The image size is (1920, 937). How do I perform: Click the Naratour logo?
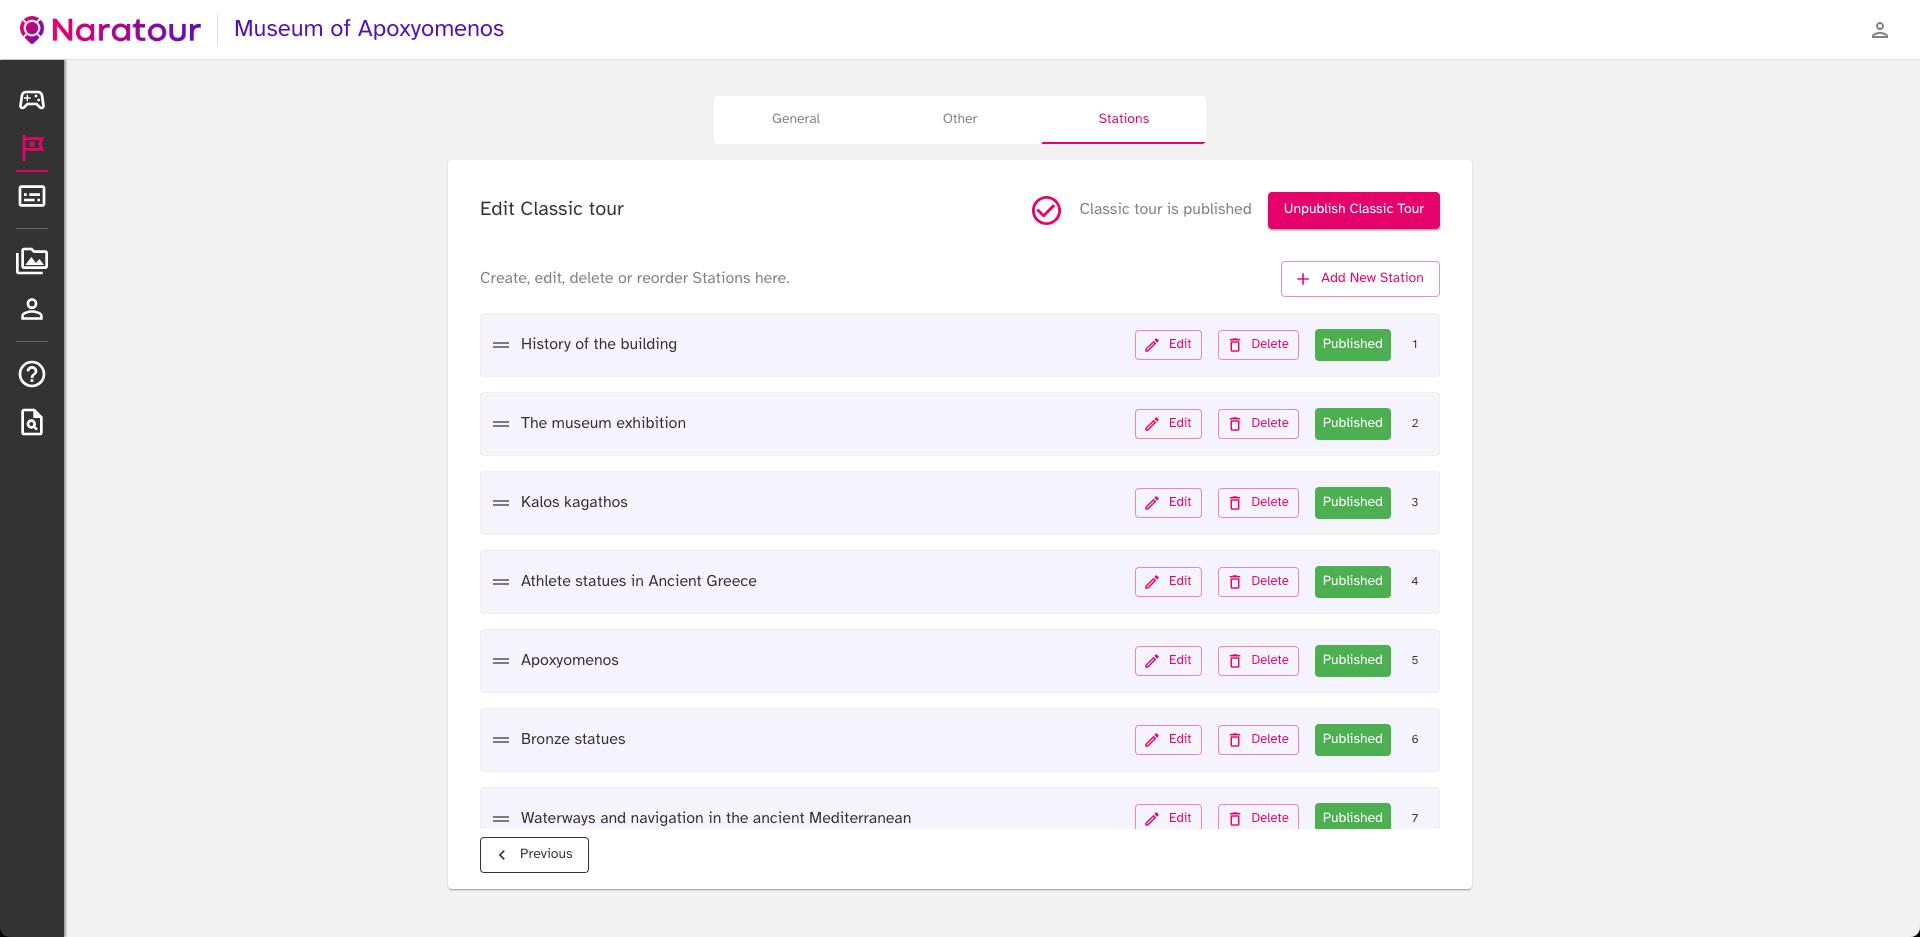pyautogui.click(x=111, y=30)
